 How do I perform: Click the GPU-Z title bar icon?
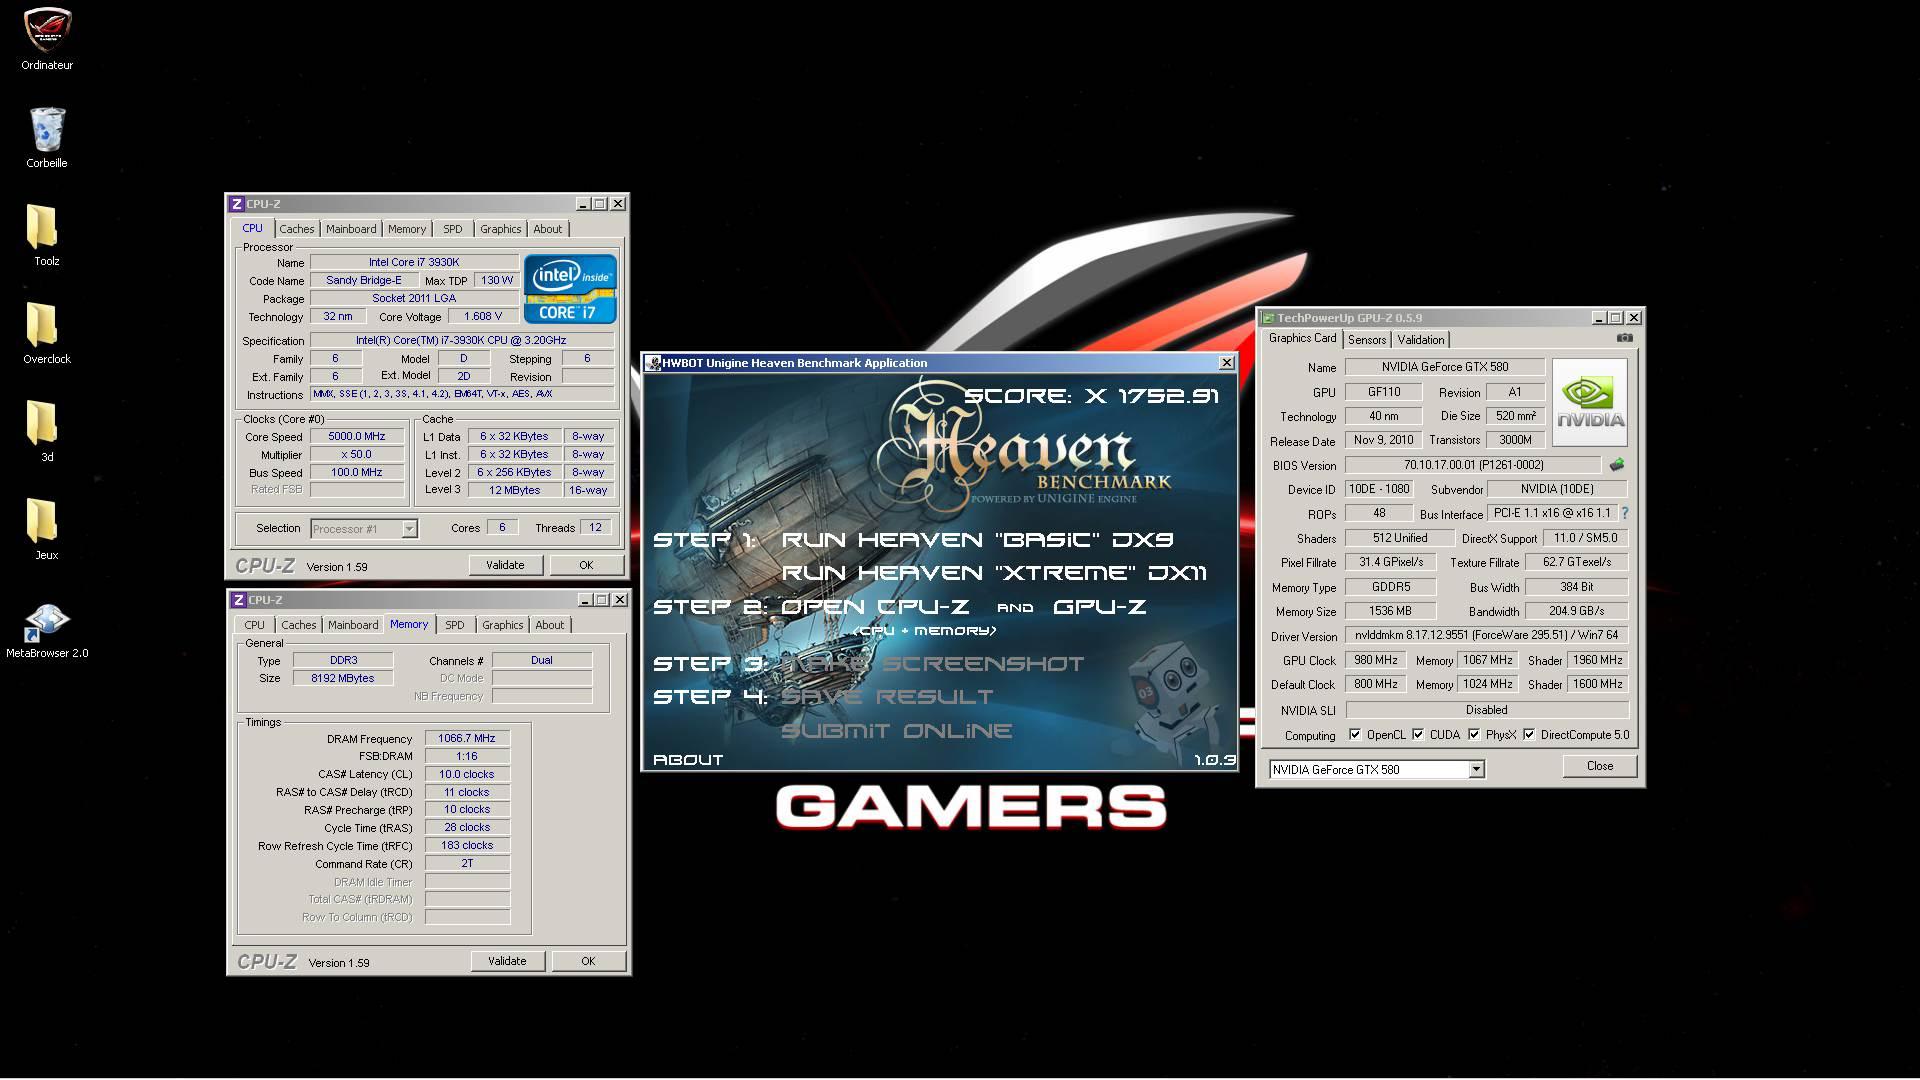[1268, 318]
